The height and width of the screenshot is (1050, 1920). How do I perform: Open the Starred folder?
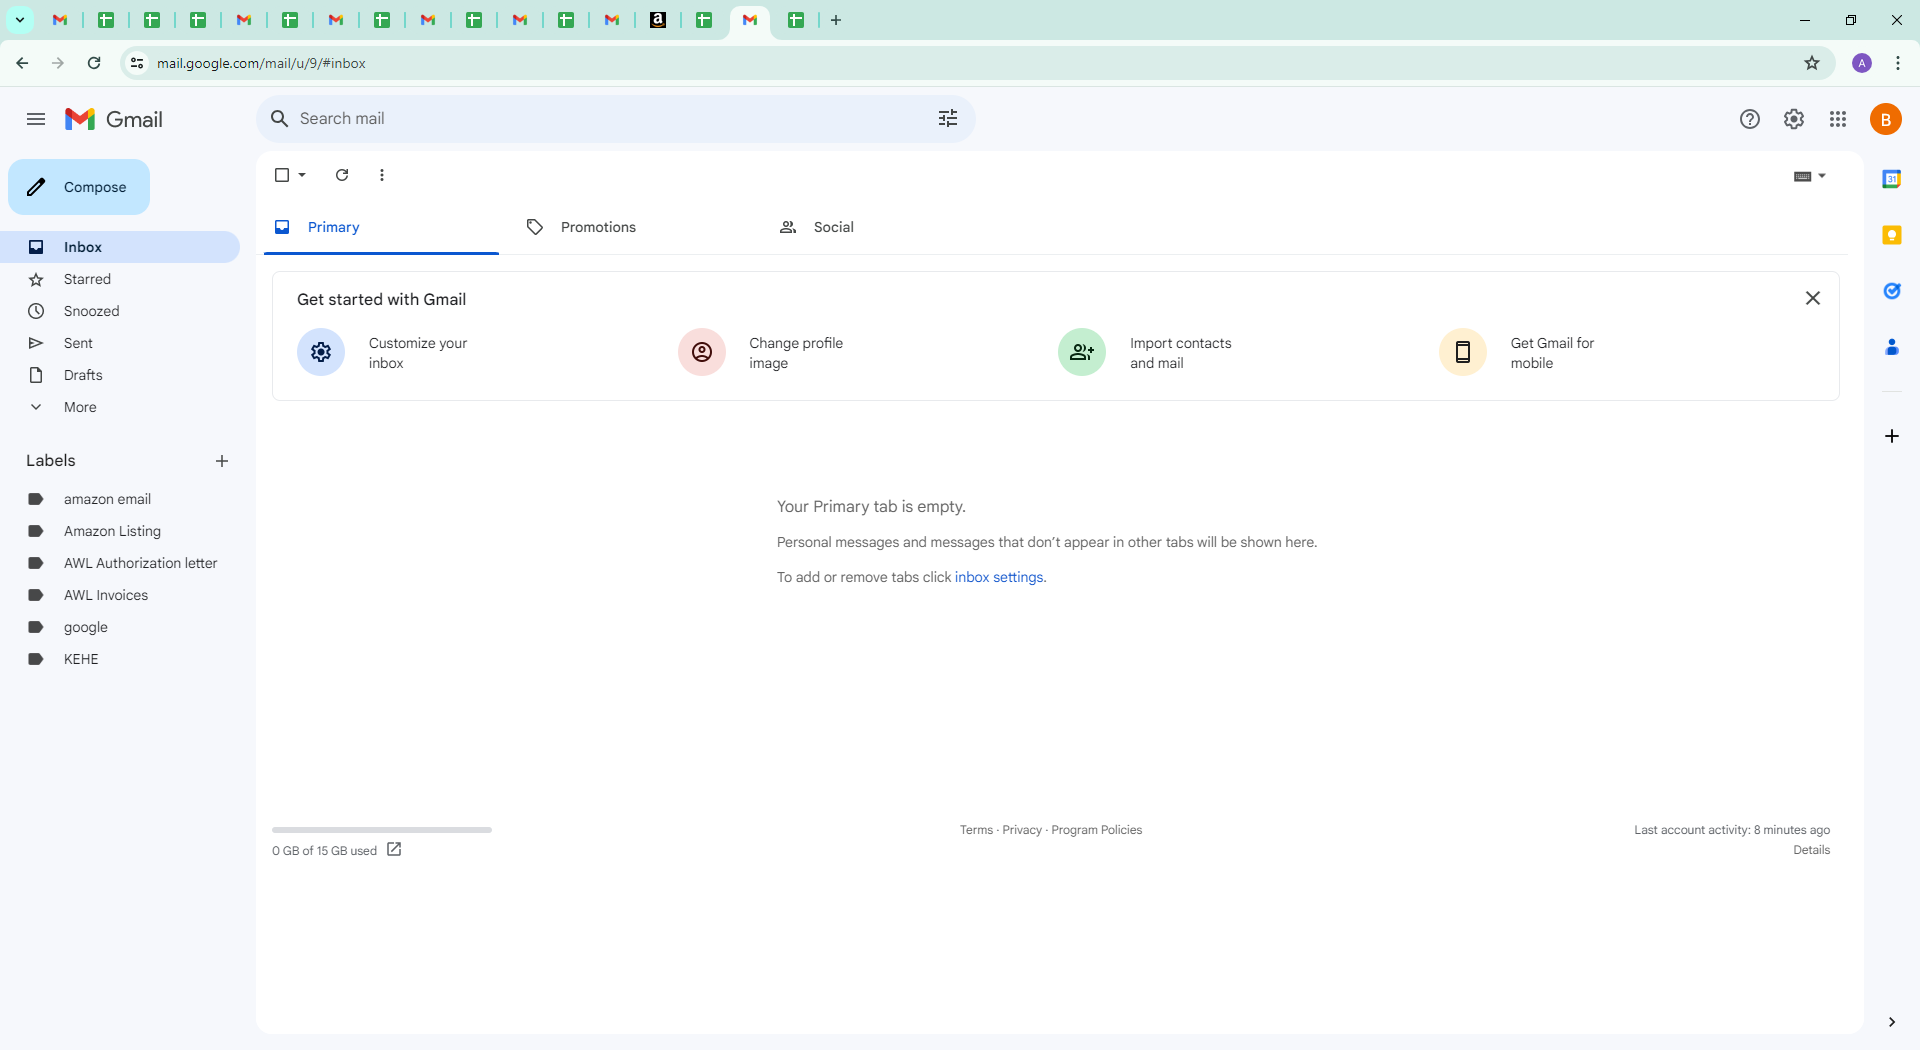coord(120,279)
